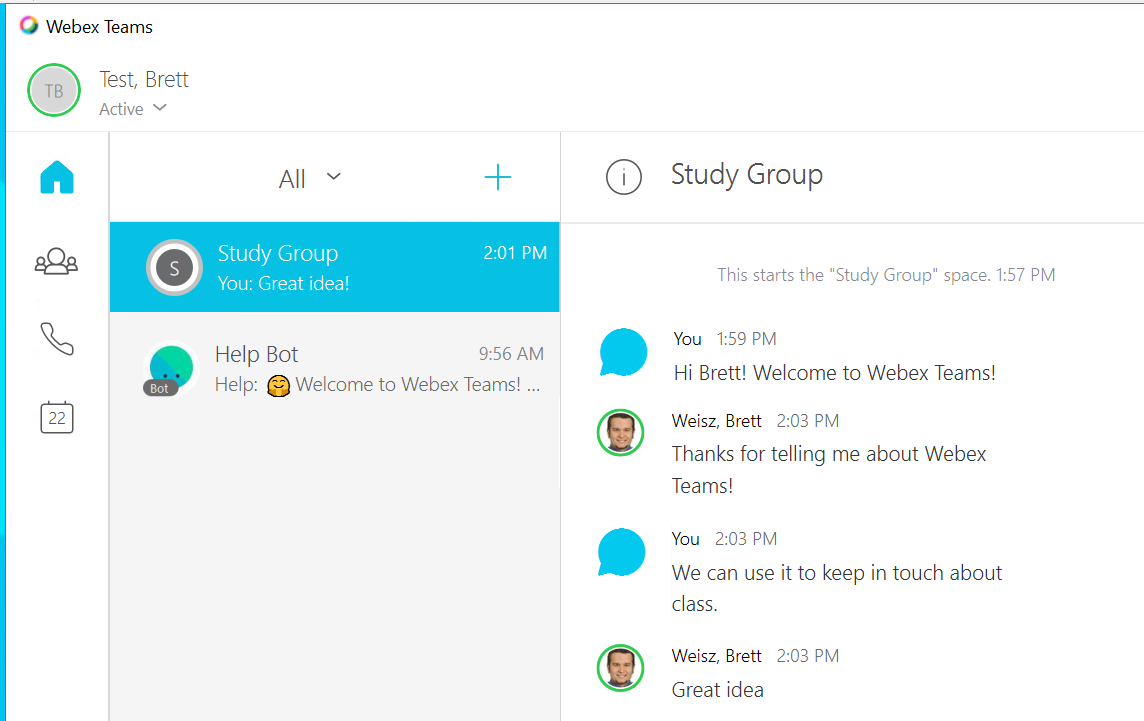Expand the All spaces filter dropdown
Screen dimensions: 1144x721
309,178
